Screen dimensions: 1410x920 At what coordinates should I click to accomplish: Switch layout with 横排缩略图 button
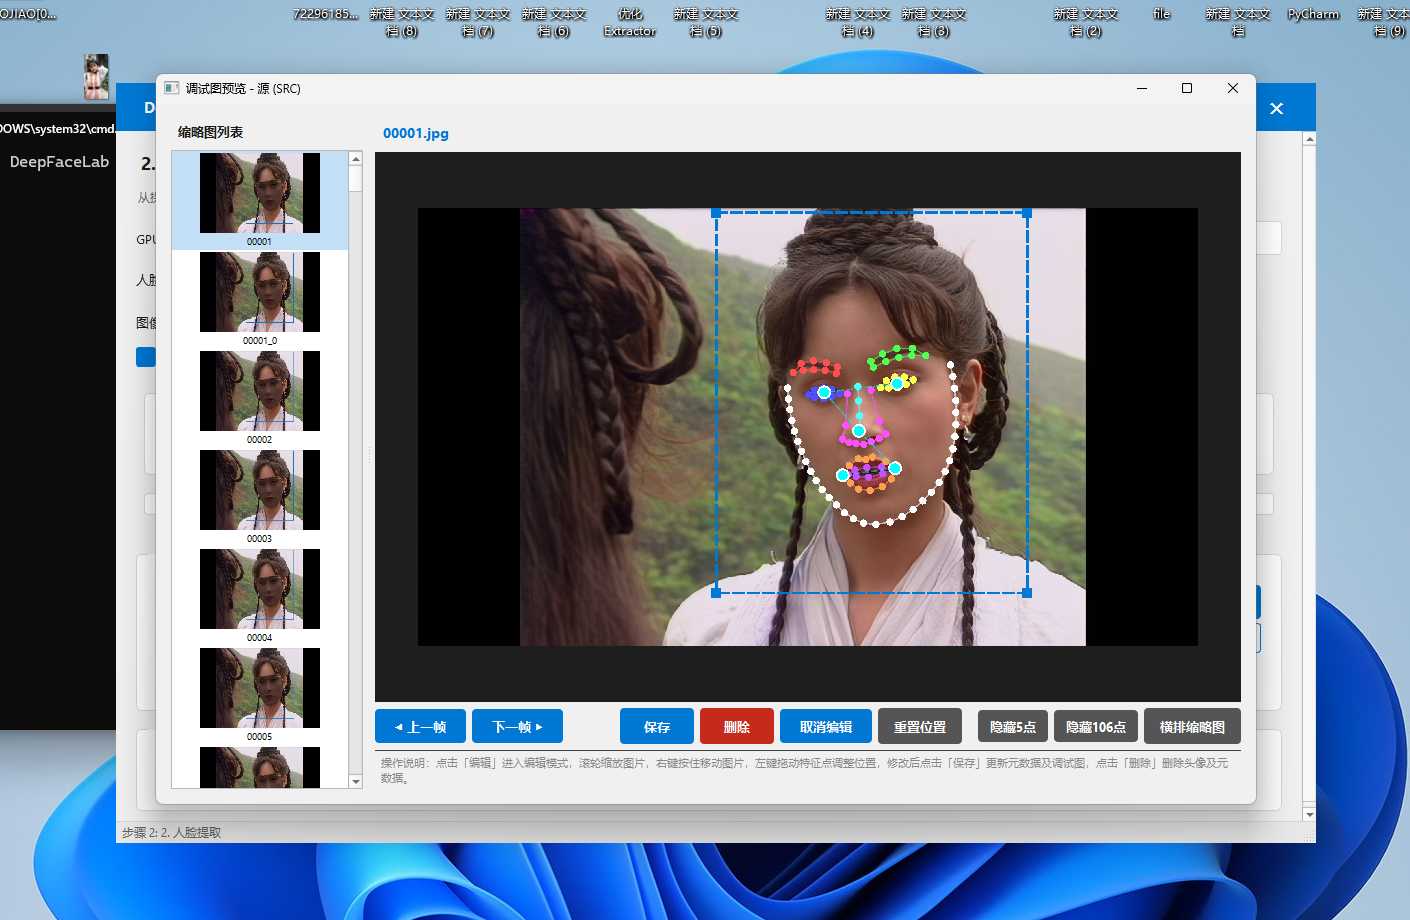pyautogui.click(x=1192, y=727)
